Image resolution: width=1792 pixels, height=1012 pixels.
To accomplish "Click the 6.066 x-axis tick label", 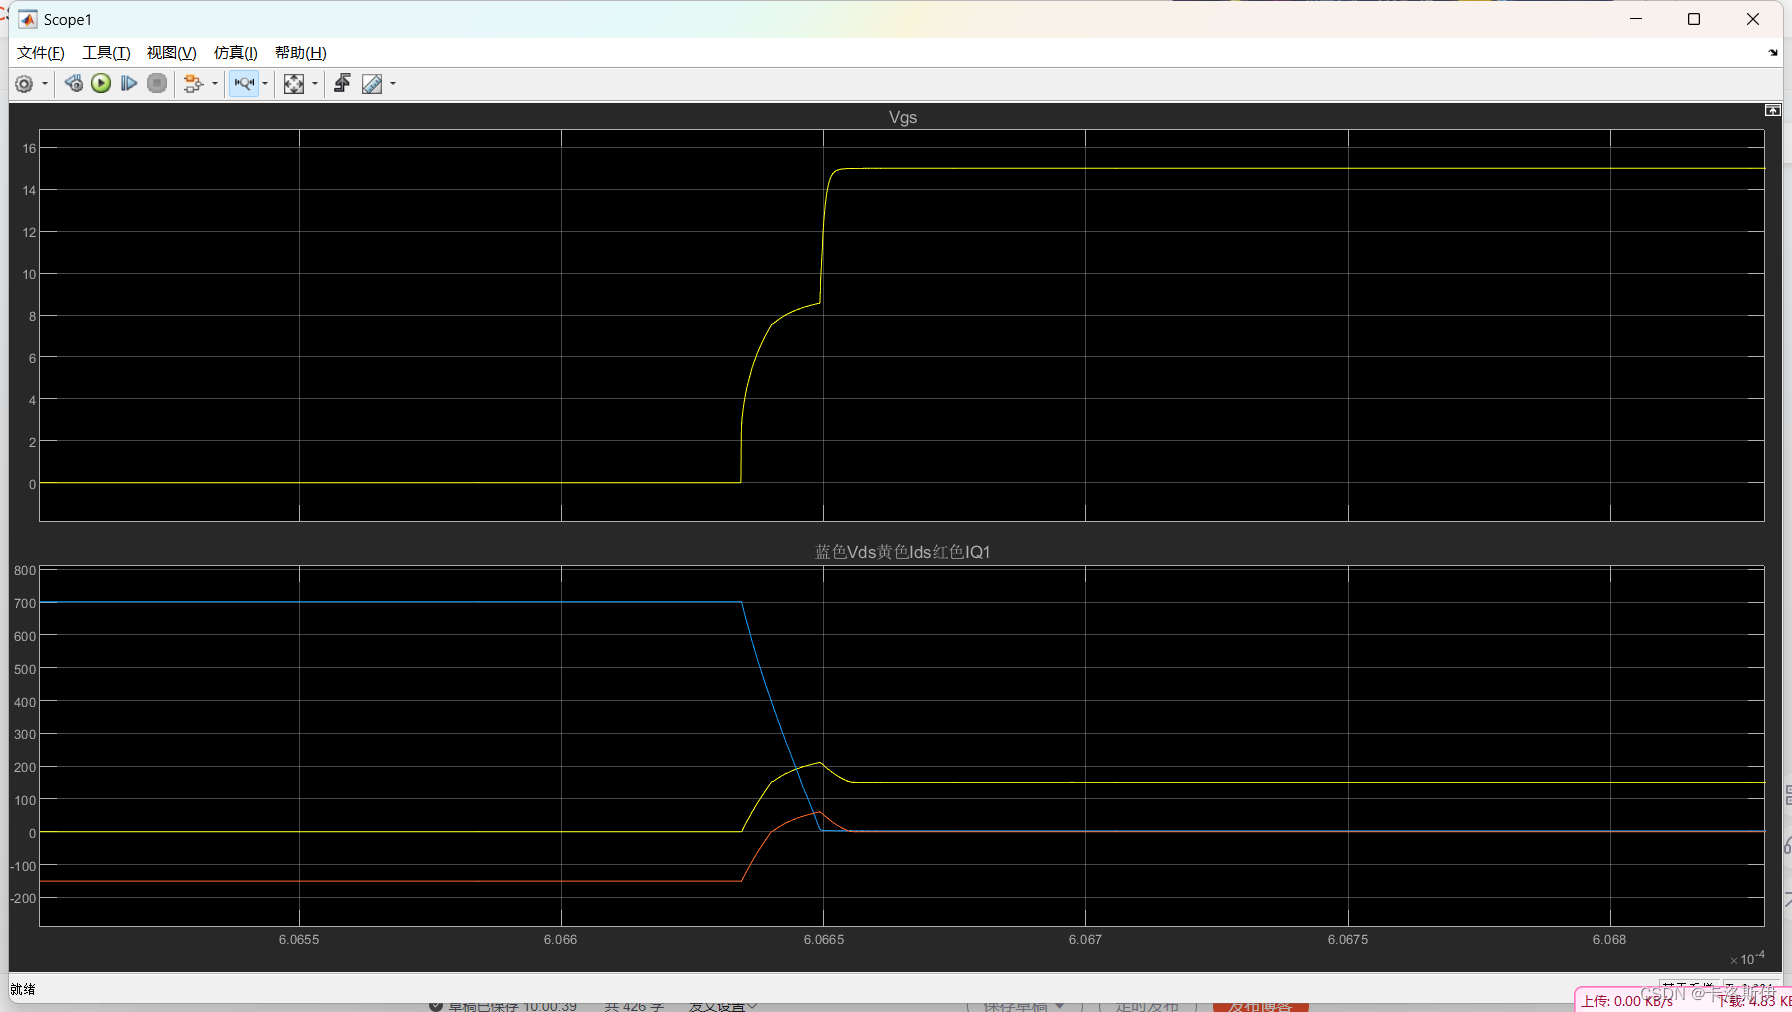I will click(560, 940).
